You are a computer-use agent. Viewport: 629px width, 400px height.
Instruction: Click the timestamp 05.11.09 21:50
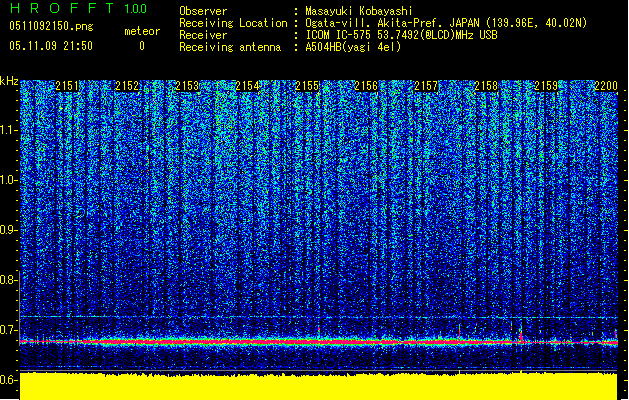pyautogui.click(x=51, y=46)
